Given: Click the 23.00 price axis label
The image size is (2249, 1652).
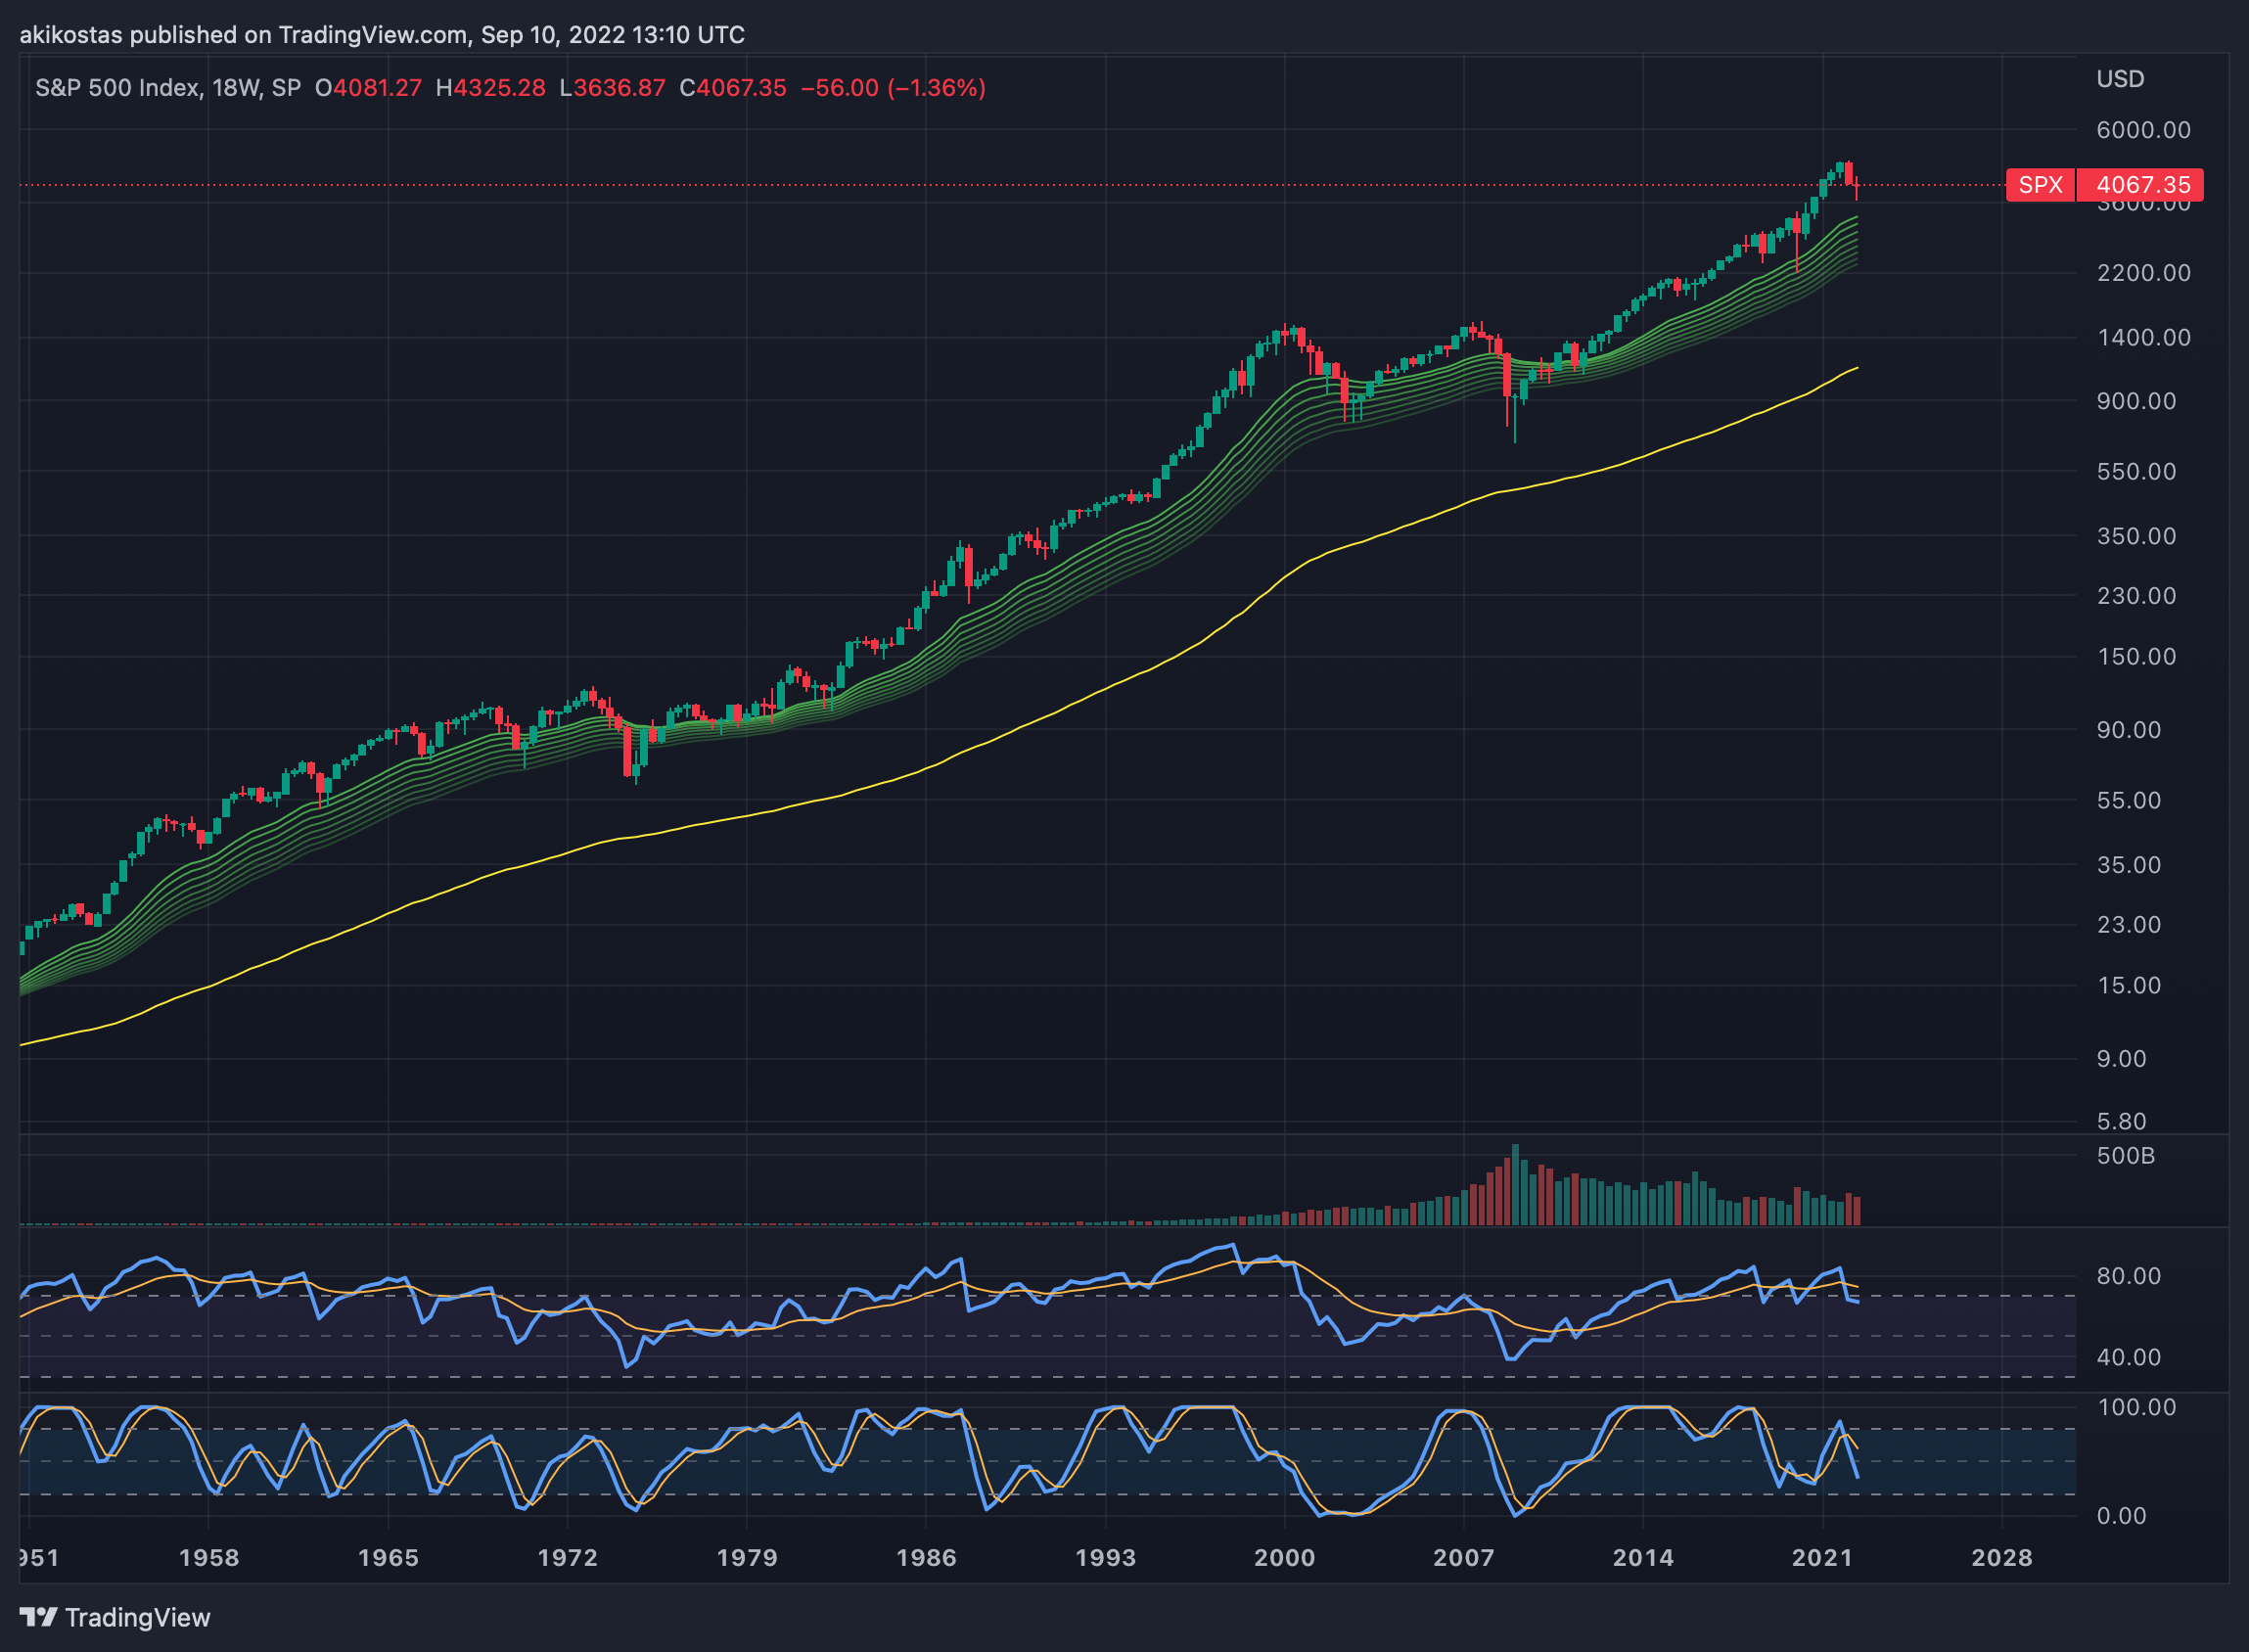Looking at the screenshot, I should coord(2129,925).
